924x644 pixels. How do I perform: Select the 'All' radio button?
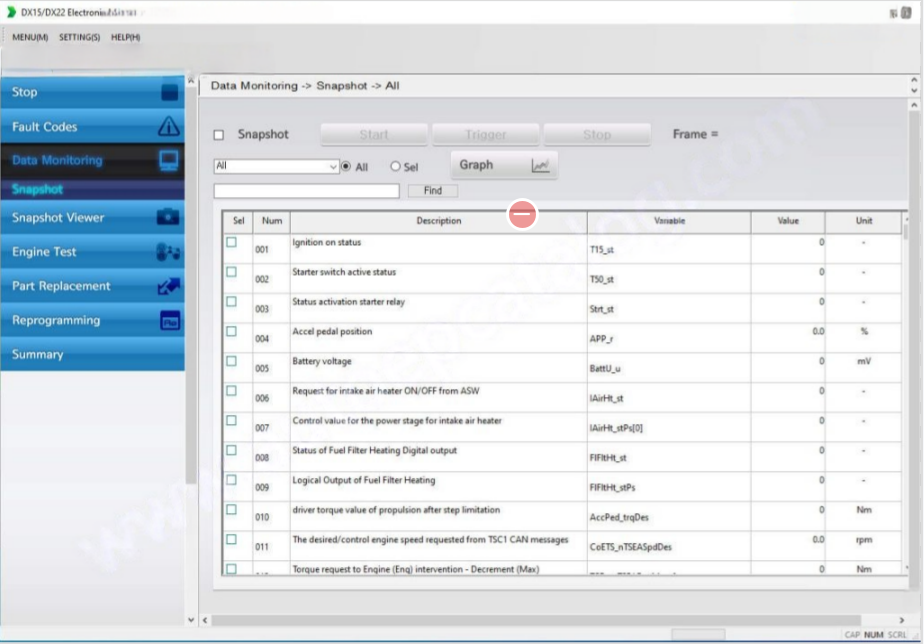pos(347,167)
